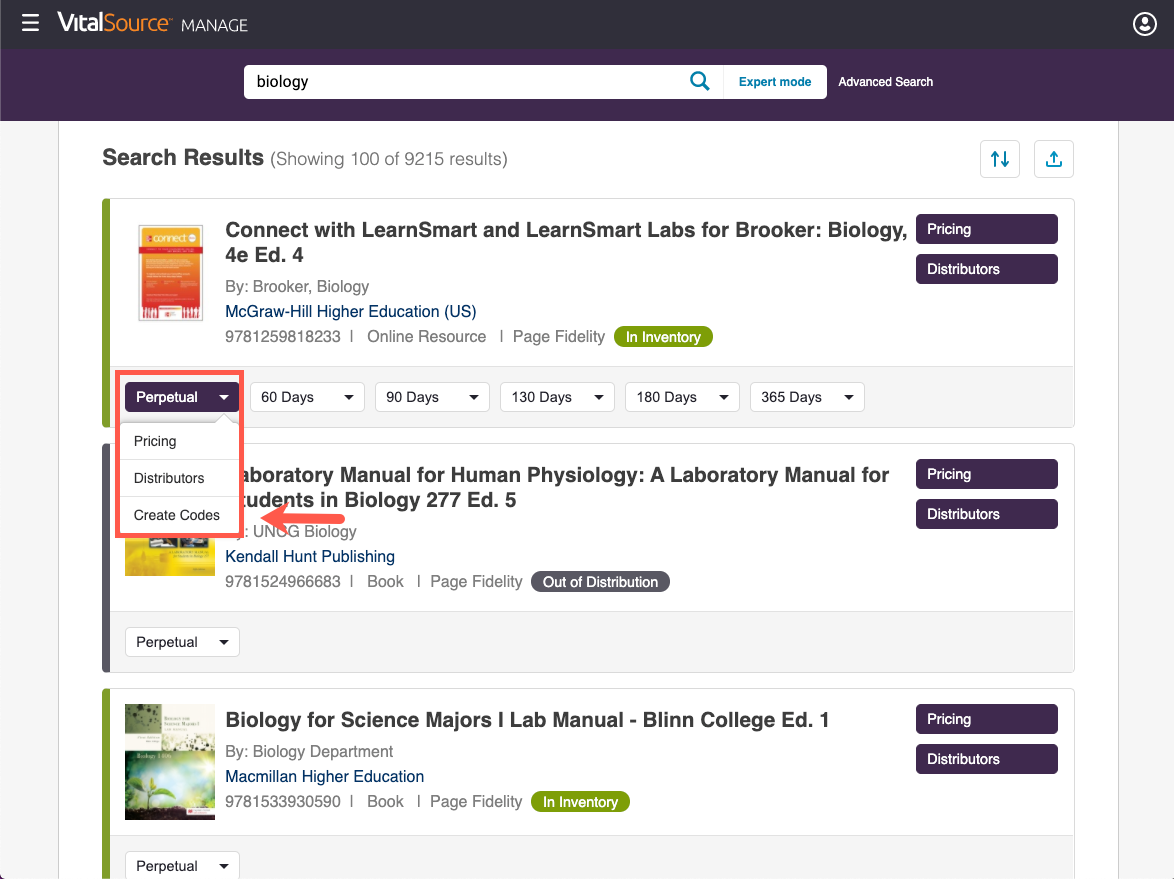Expand the 180 Days dropdown
Image resolution: width=1174 pixels, height=879 pixels.
point(682,397)
